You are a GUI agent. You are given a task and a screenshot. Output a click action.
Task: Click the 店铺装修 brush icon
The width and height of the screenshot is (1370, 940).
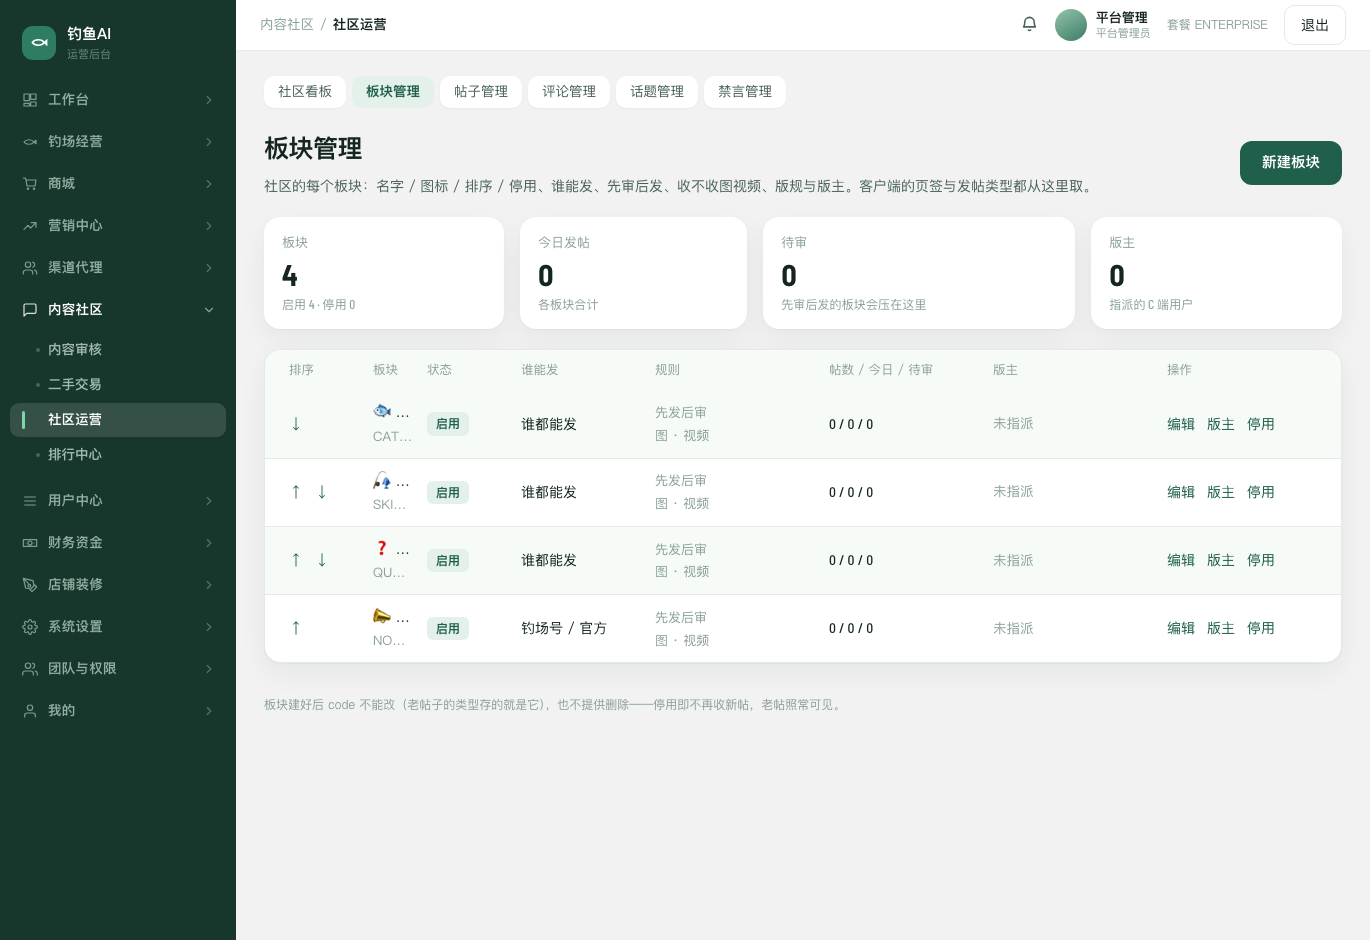(30, 585)
